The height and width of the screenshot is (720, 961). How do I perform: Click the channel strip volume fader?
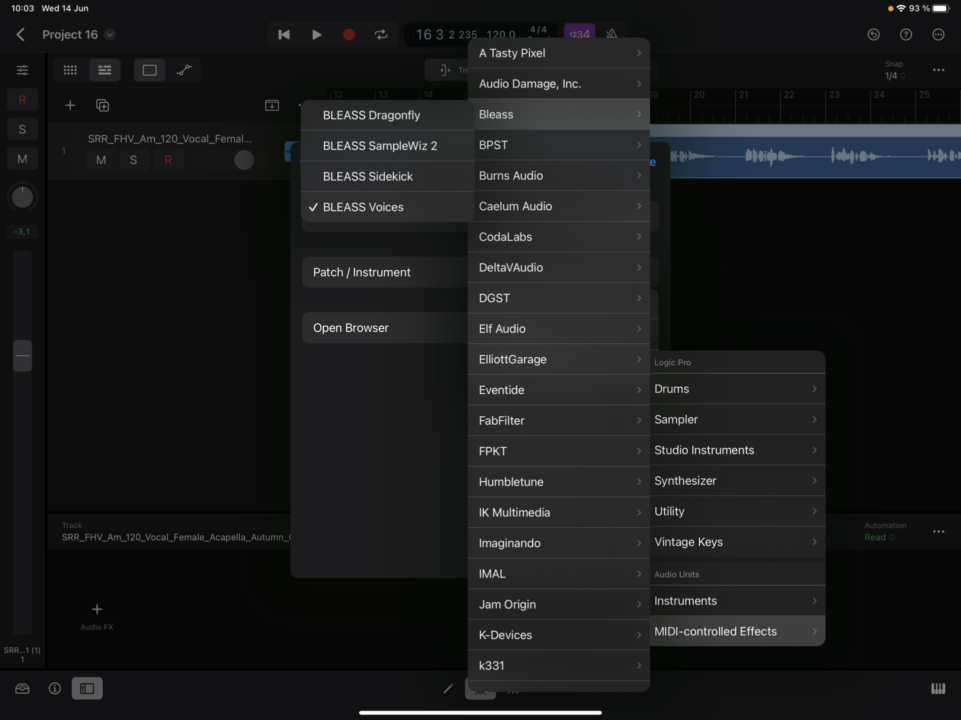pyautogui.click(x=22, y=355)
